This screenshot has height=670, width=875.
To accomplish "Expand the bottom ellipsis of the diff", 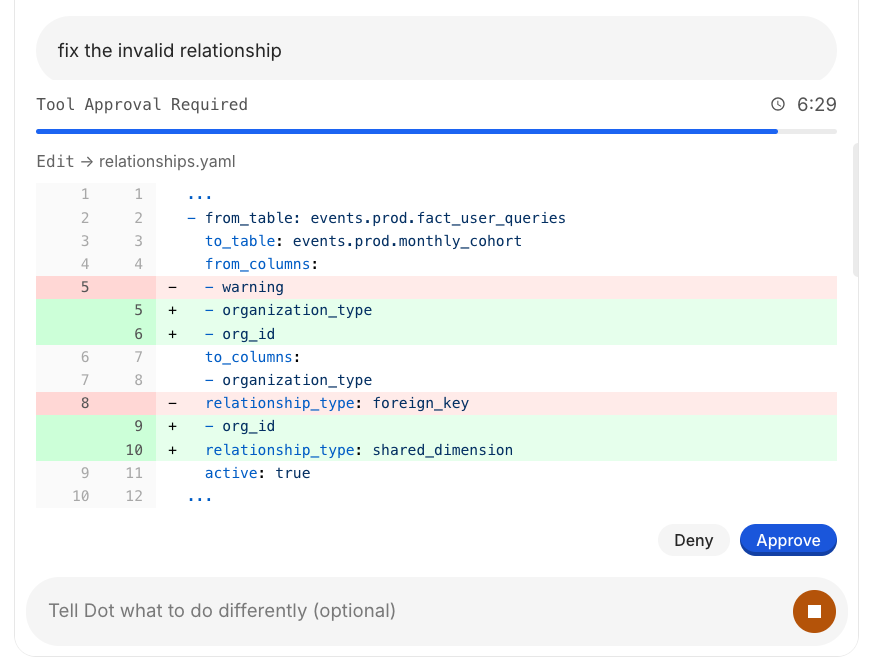I will (199, 496).
